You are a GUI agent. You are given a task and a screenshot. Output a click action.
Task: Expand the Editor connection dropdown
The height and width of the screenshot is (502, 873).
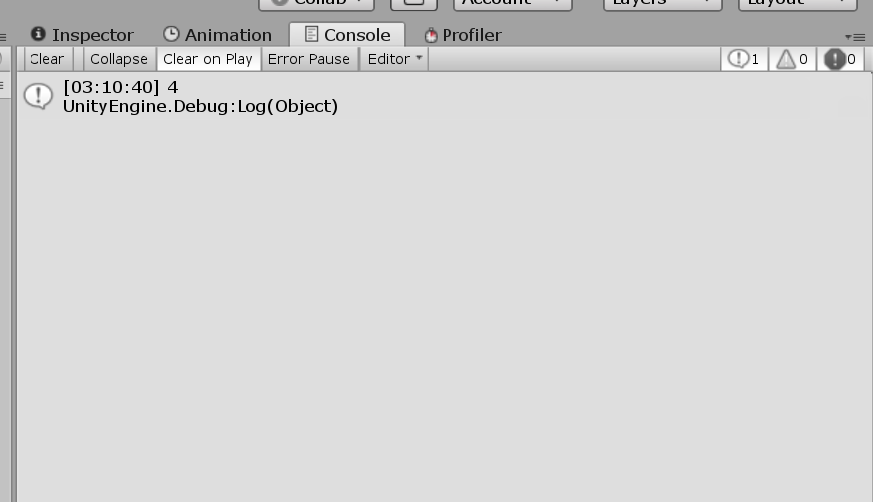pyautogui.click(x=394, y=59)
